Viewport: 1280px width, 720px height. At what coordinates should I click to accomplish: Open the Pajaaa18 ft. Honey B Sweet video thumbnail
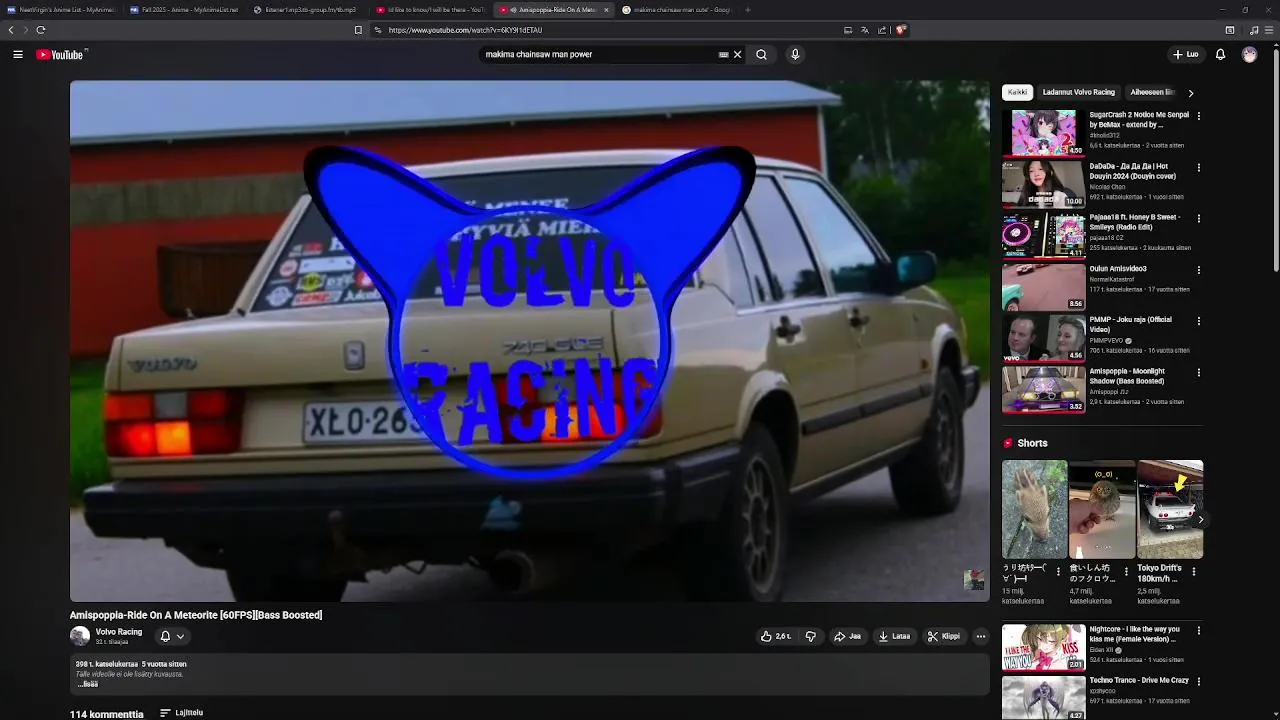pos(1043,235)
